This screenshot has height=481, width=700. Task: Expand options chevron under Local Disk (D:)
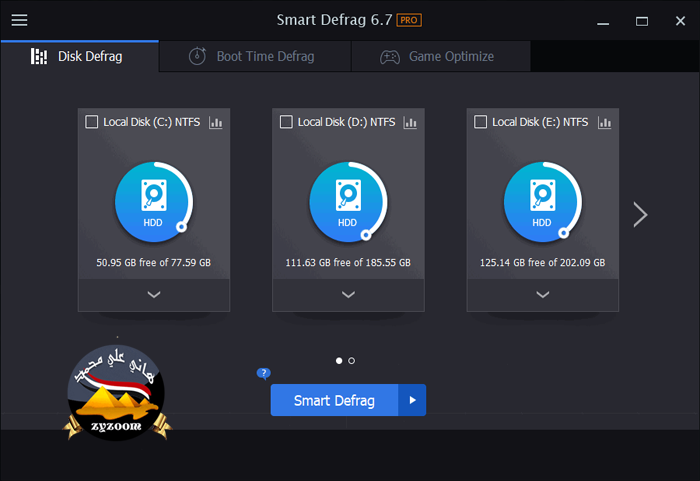pos(348,295)
